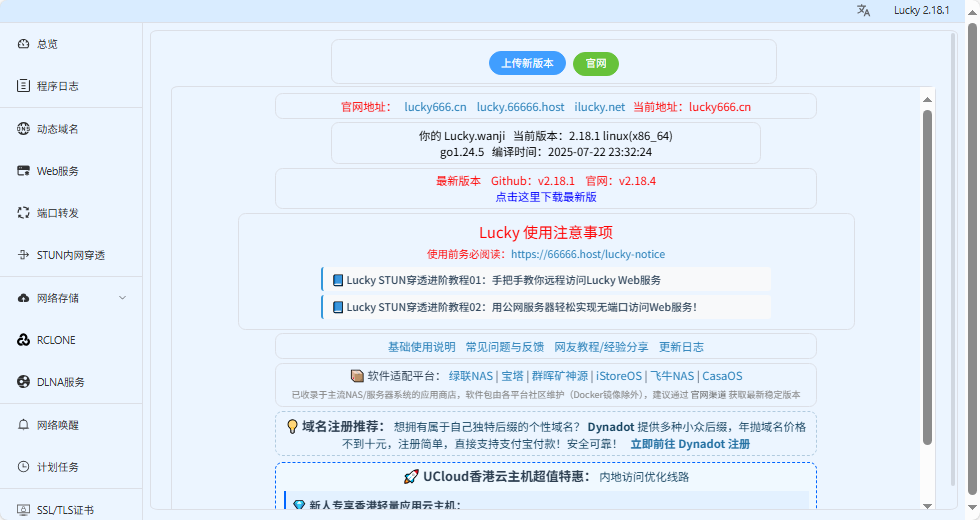Open SSL/TLS证书 menu item
Image resolution: width=980 pixels, height=520 pixels.
tap(71, 510)
